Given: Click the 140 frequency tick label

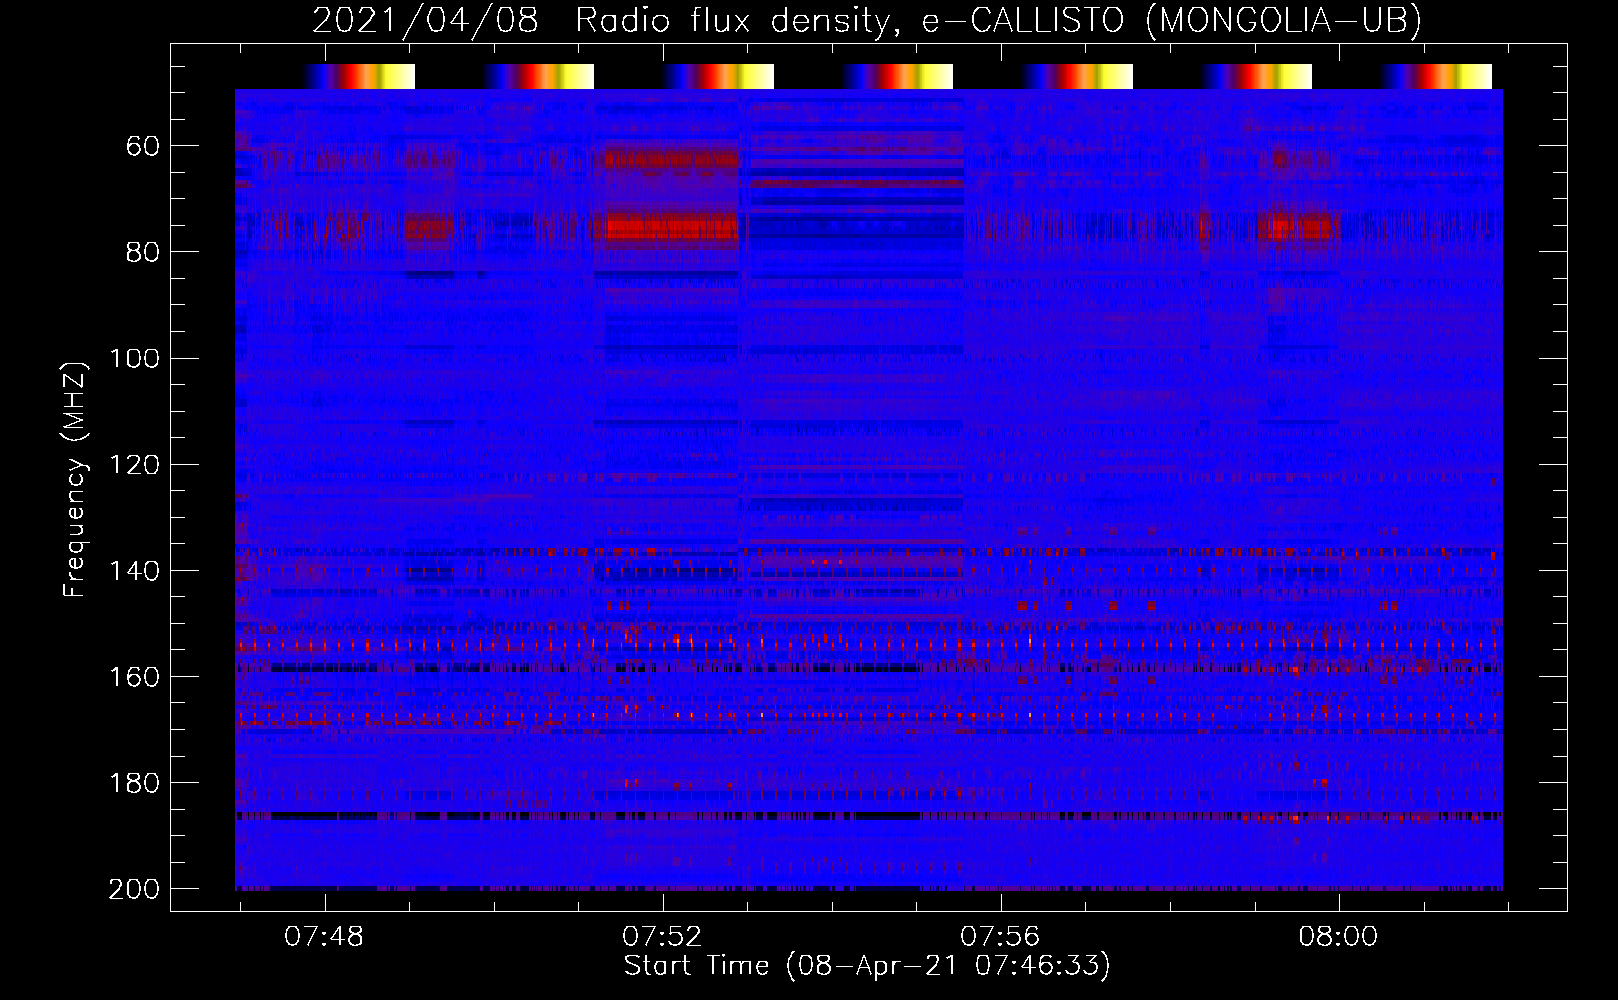Looking at the screenshot, I should [x=134, y=571].
